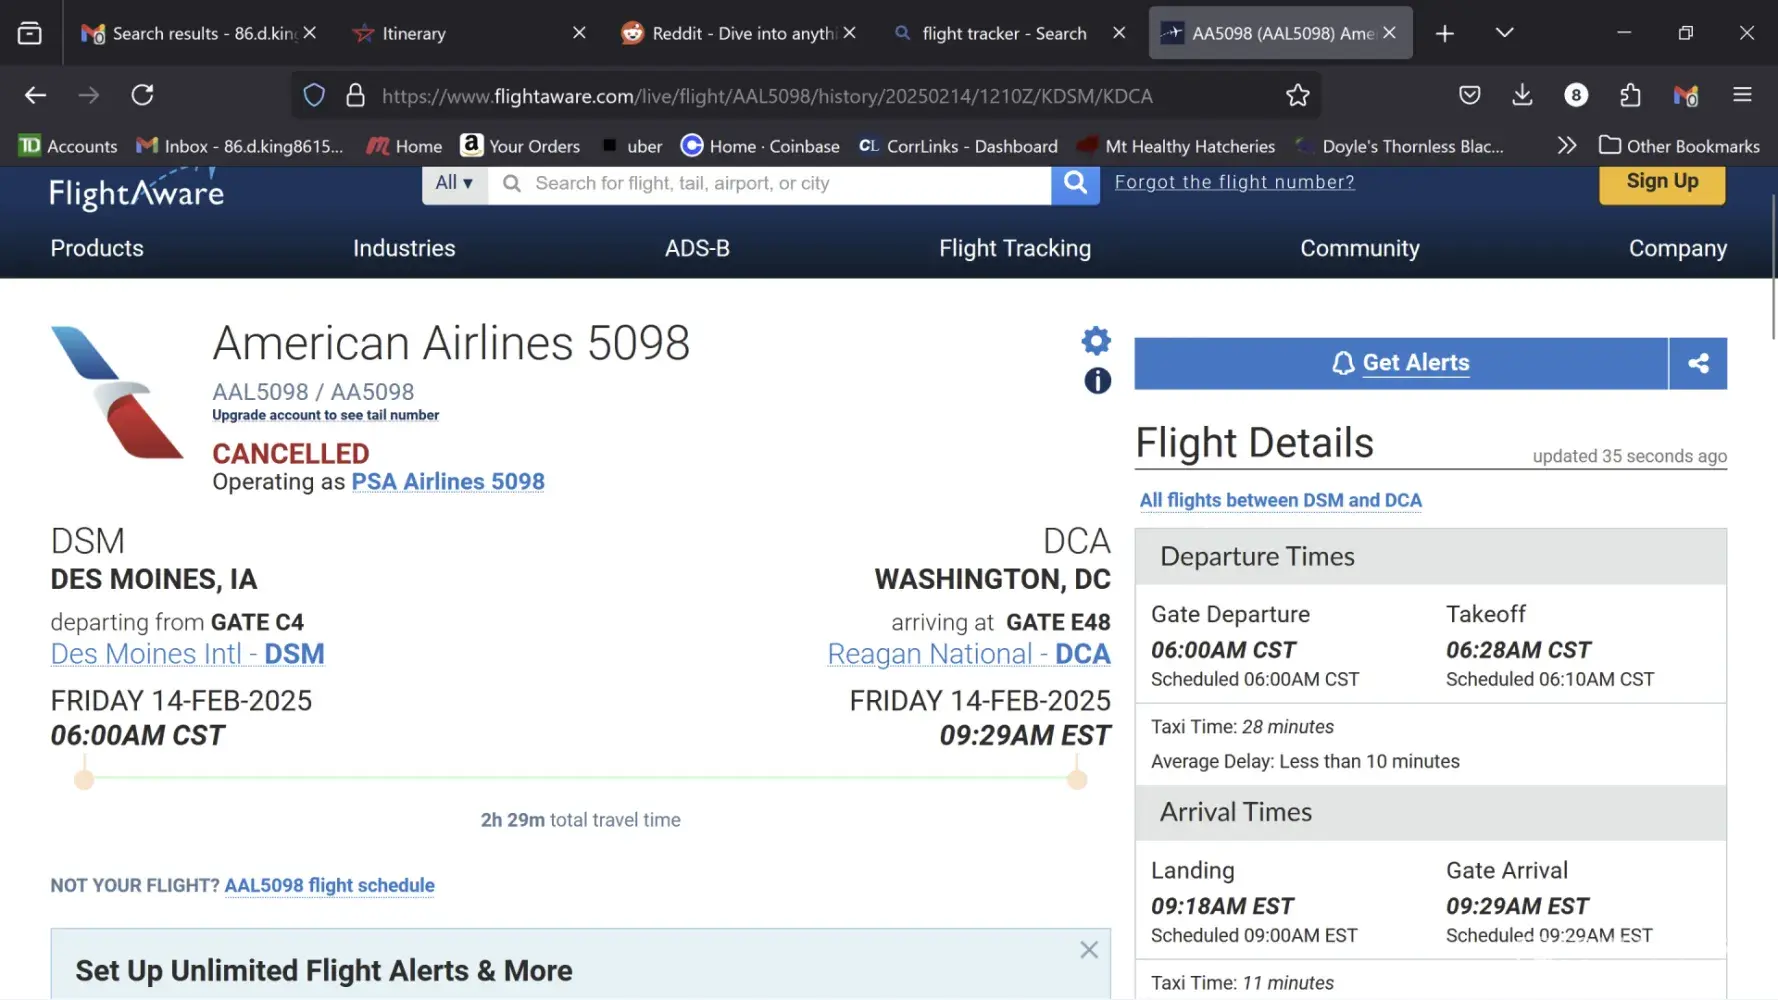
Task: Open flight page settings gear
Action: point(1096,341)
